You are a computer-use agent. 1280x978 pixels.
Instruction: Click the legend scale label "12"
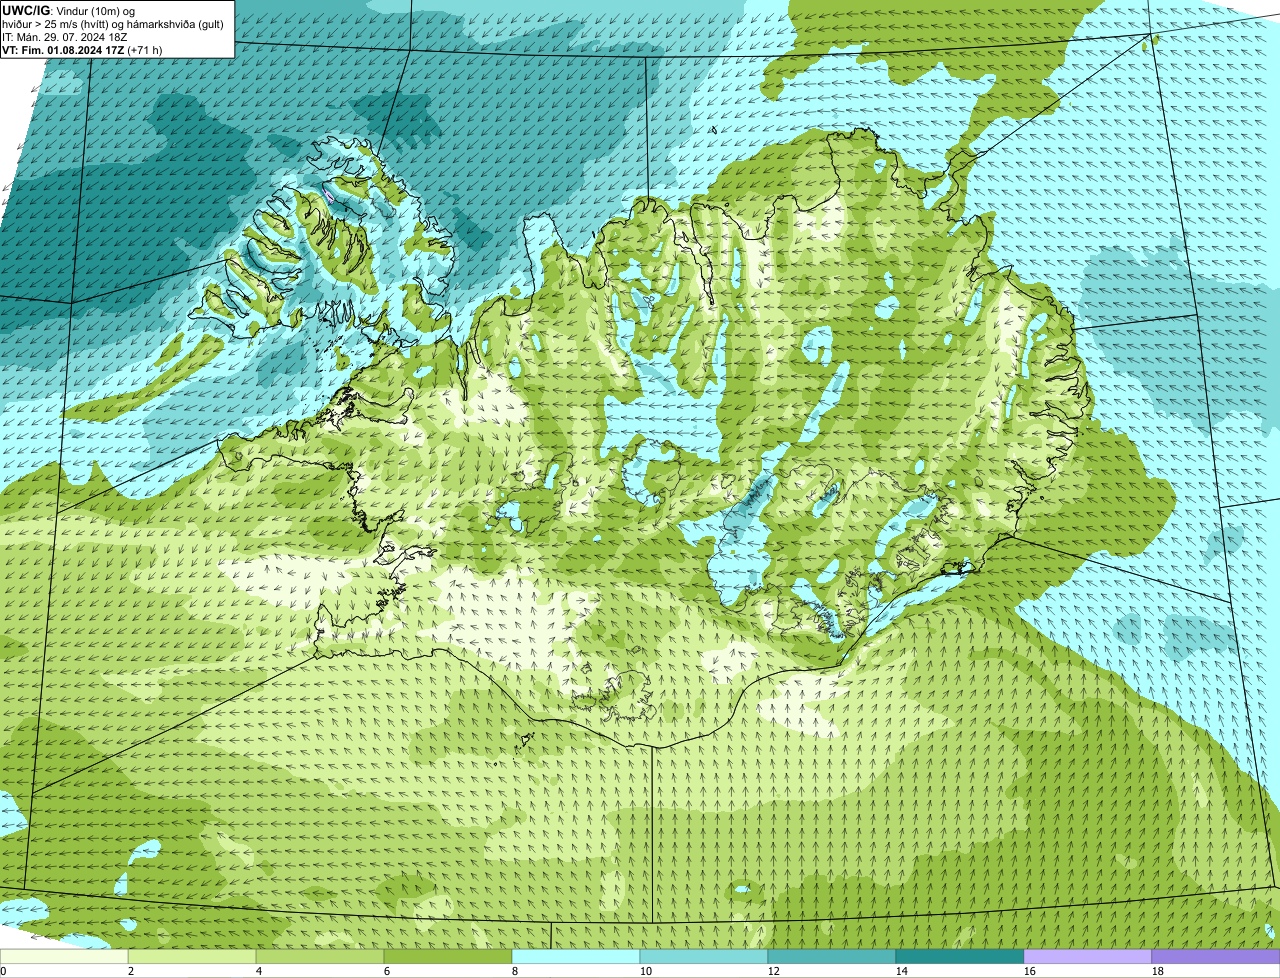pyautogui.click(x=773, y=971)
